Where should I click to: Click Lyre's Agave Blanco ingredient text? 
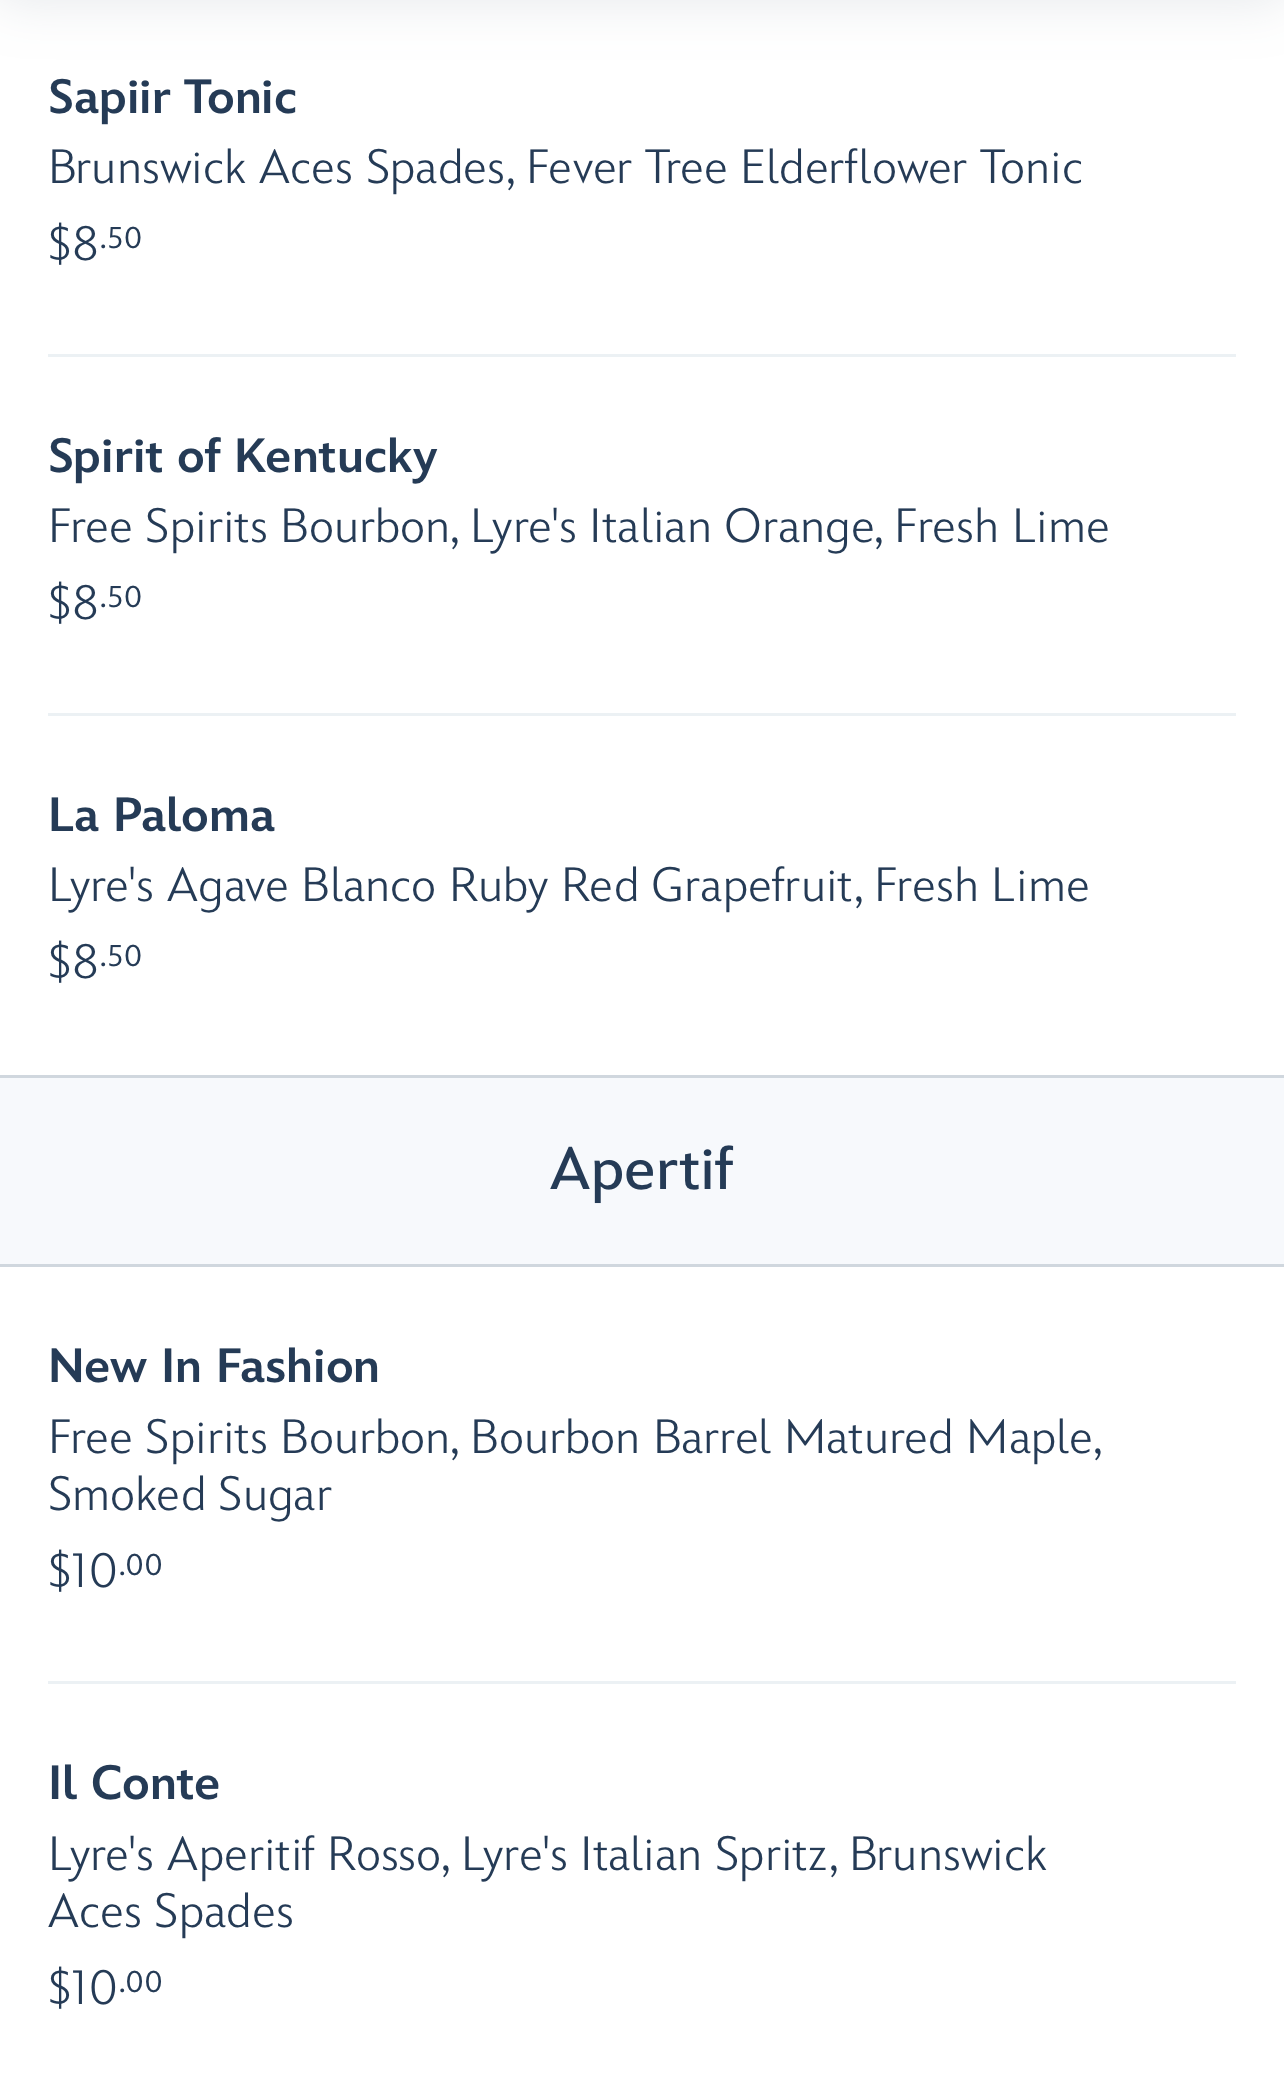click(242, 886)
